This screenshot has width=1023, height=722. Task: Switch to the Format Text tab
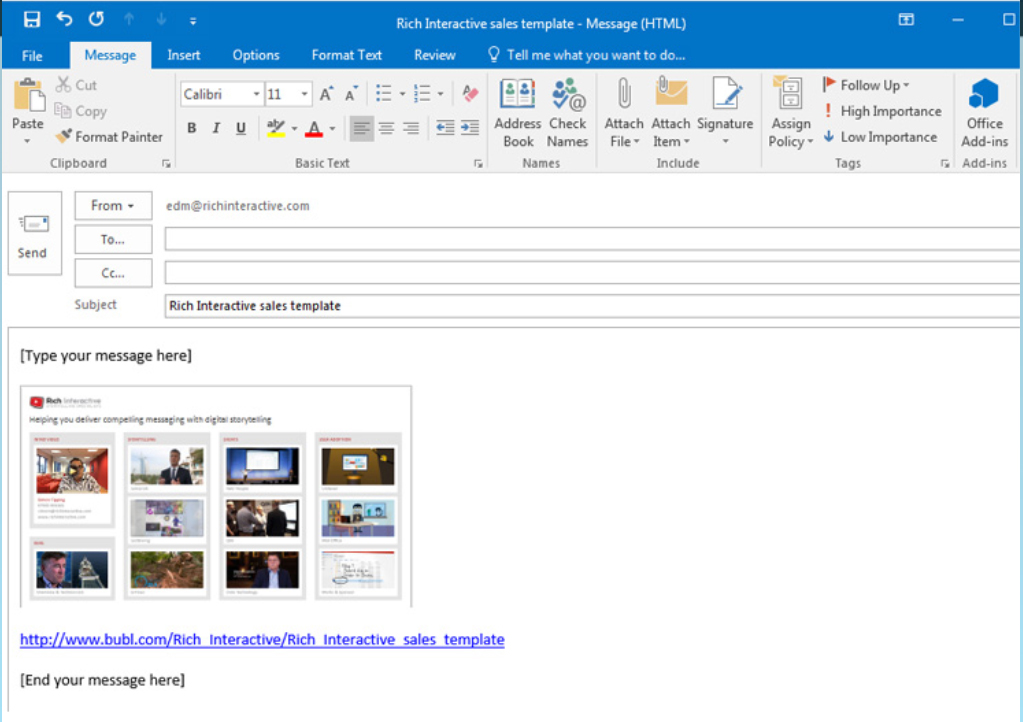tap(346, 55)
